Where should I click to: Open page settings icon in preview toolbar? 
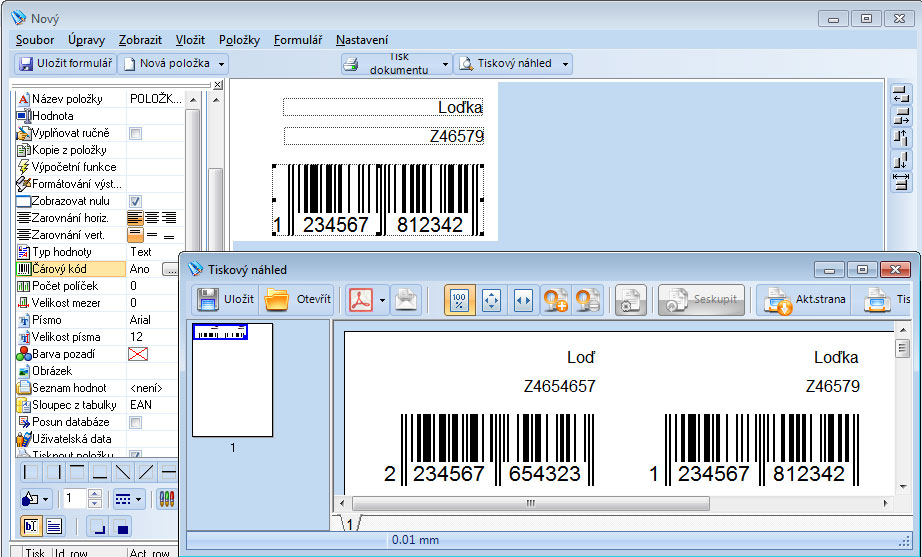pyautogui.click(x=630, y=300)
